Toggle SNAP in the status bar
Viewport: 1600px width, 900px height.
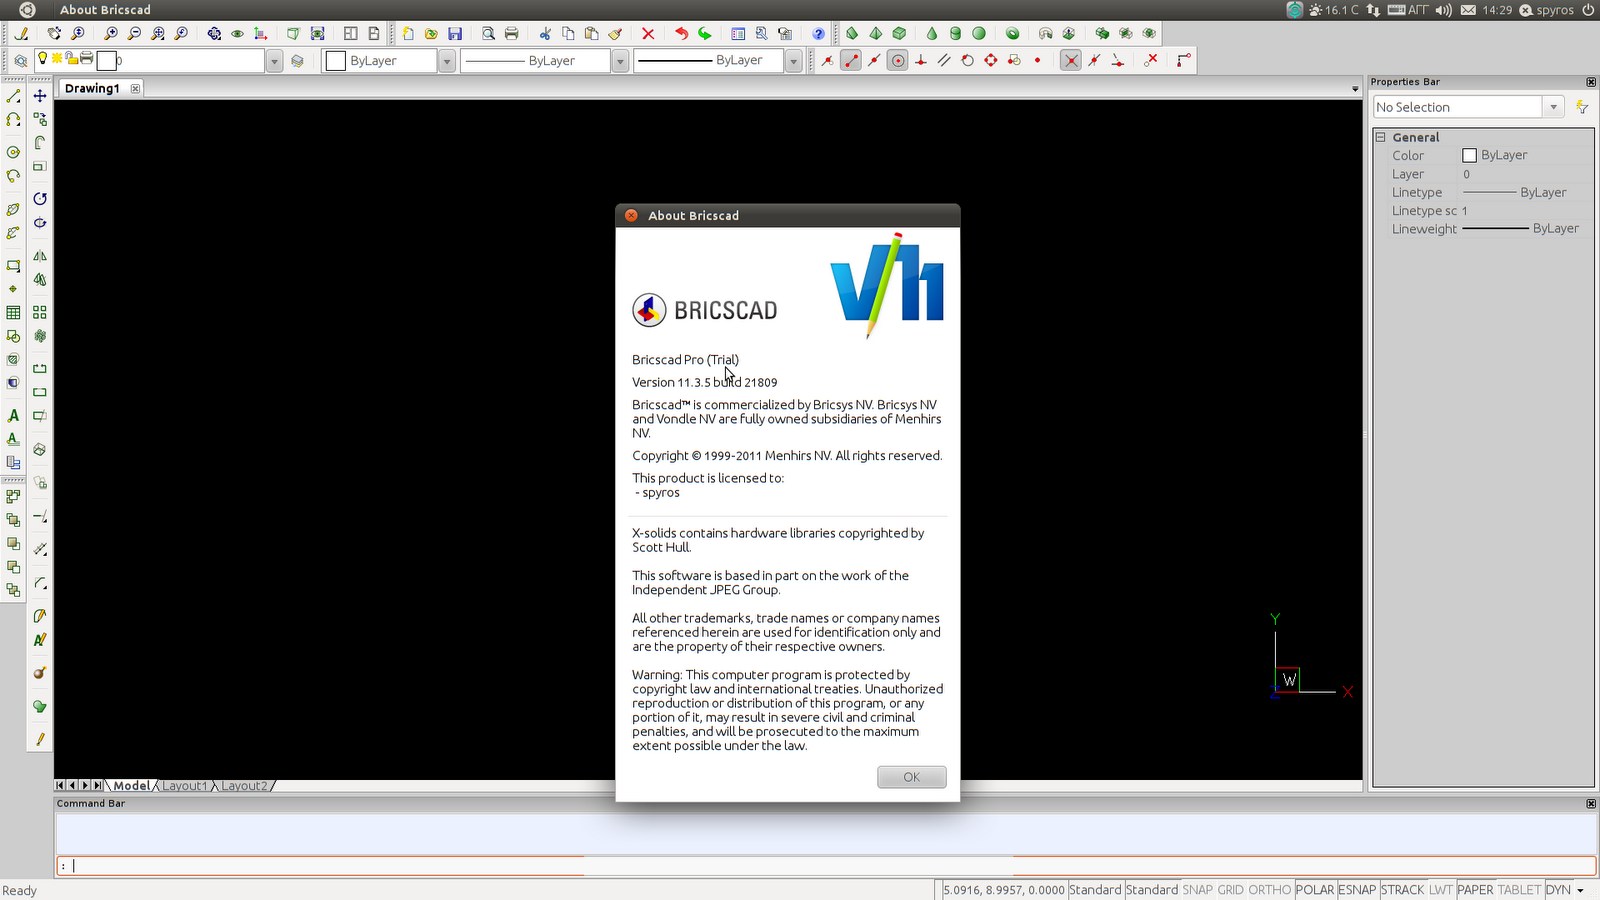1197,889
